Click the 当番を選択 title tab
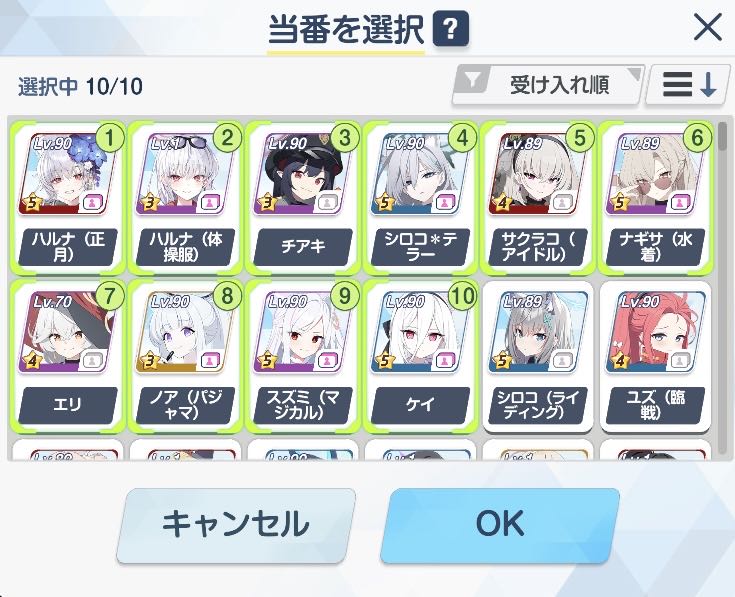Screen dimensions: 735x597 [346, 30]
